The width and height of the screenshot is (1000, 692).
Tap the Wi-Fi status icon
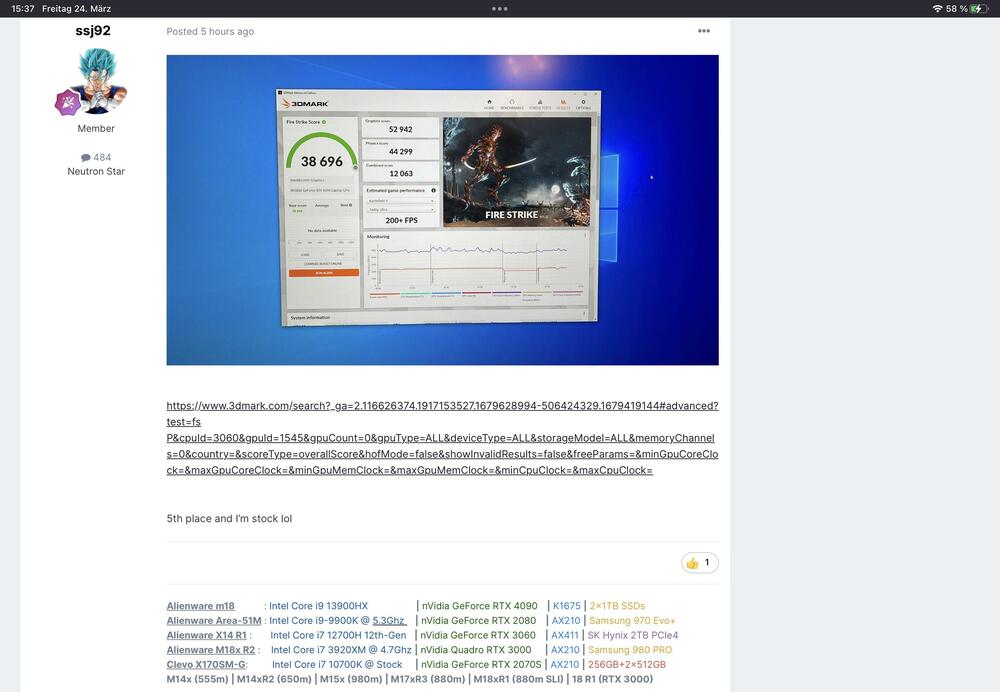coord(937,8)
